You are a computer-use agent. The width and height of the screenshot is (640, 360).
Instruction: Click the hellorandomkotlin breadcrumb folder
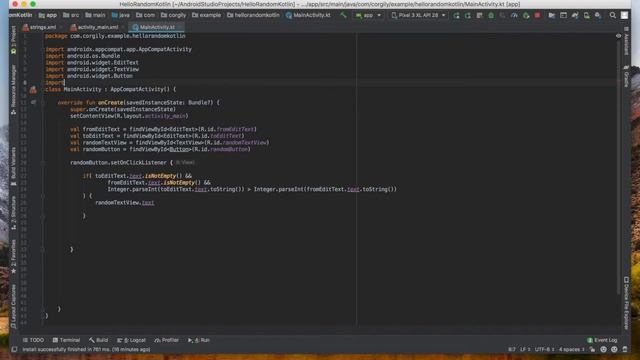point(253,16)
